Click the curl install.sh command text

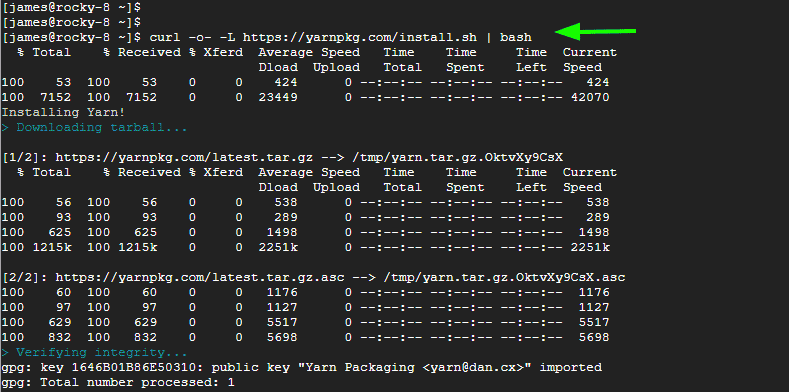click(x=341, y=37)
